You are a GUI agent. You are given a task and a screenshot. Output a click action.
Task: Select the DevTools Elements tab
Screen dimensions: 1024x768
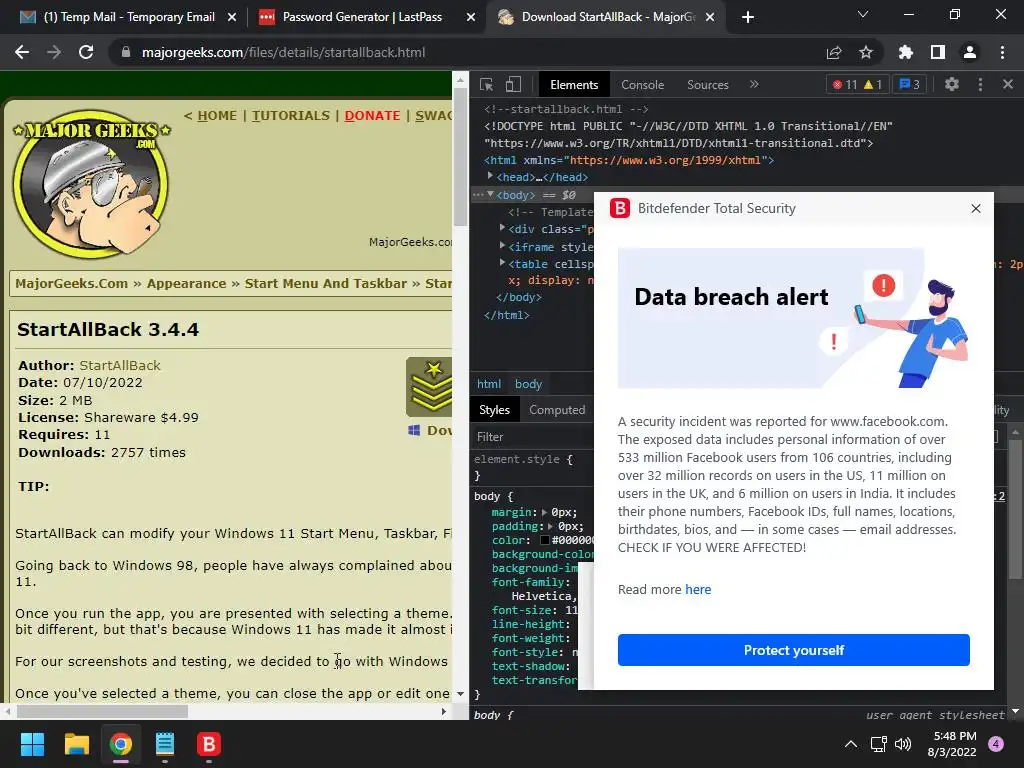coord(574,85)
